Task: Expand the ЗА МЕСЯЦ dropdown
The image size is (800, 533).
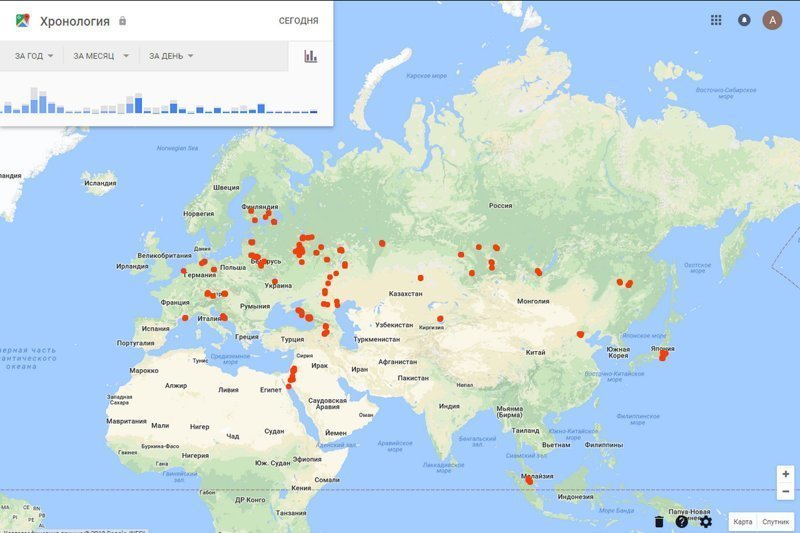Action: pyautogui.click(x=101, y=56)
